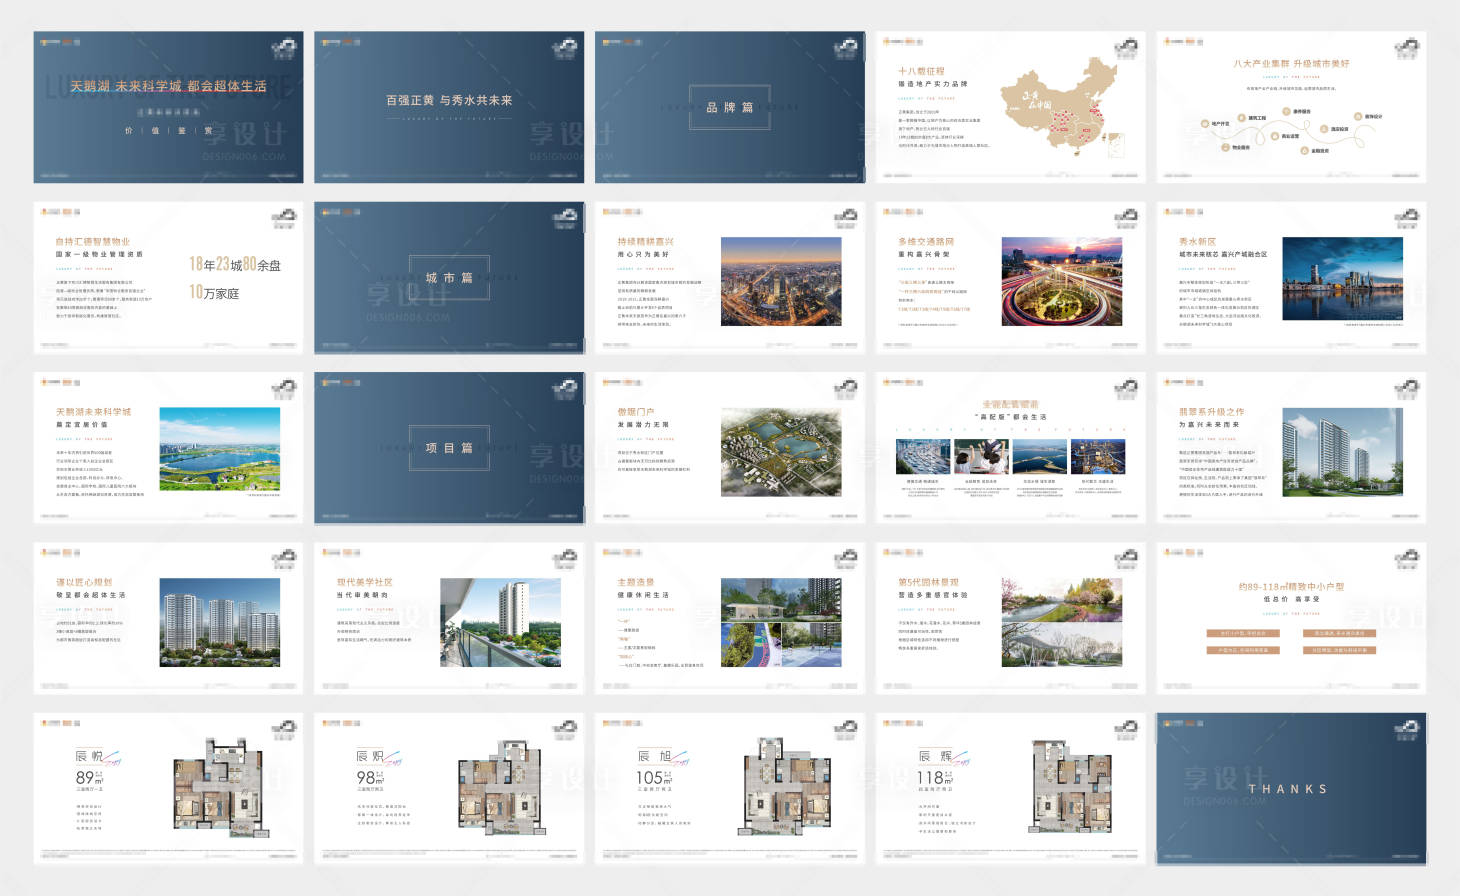This screenshot has height=896, width=1460.
Task: Click the corner logo on THANKS slide
Action: pyautogui.click(x=1407, y=729)
